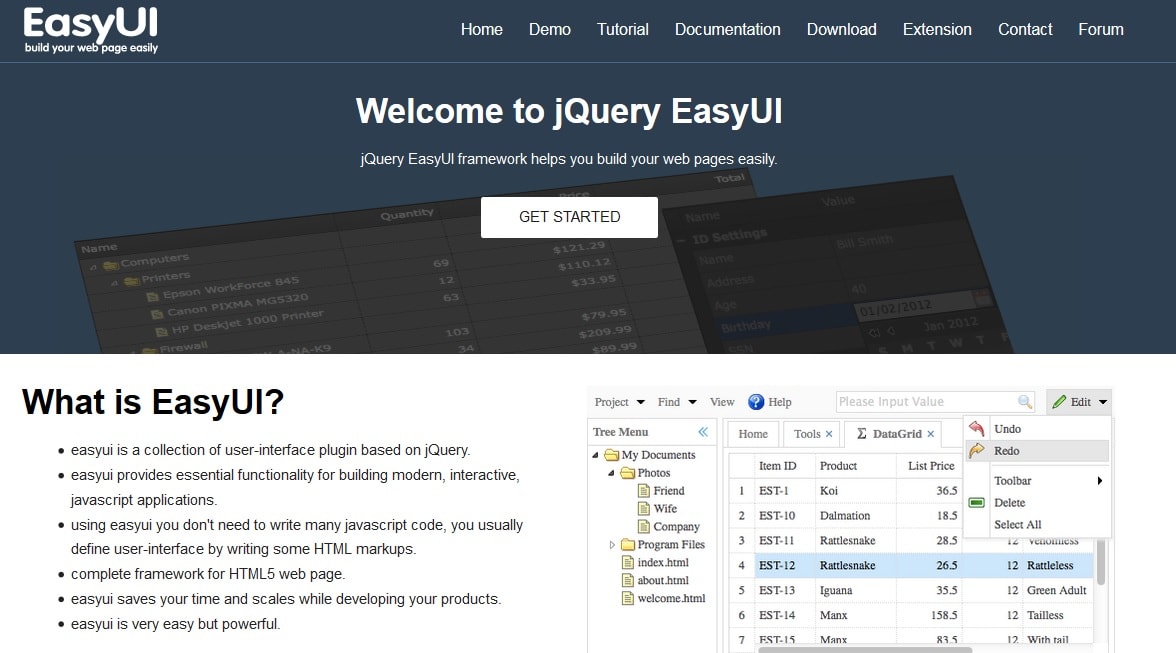Click the Company file icon

(644, 527)
